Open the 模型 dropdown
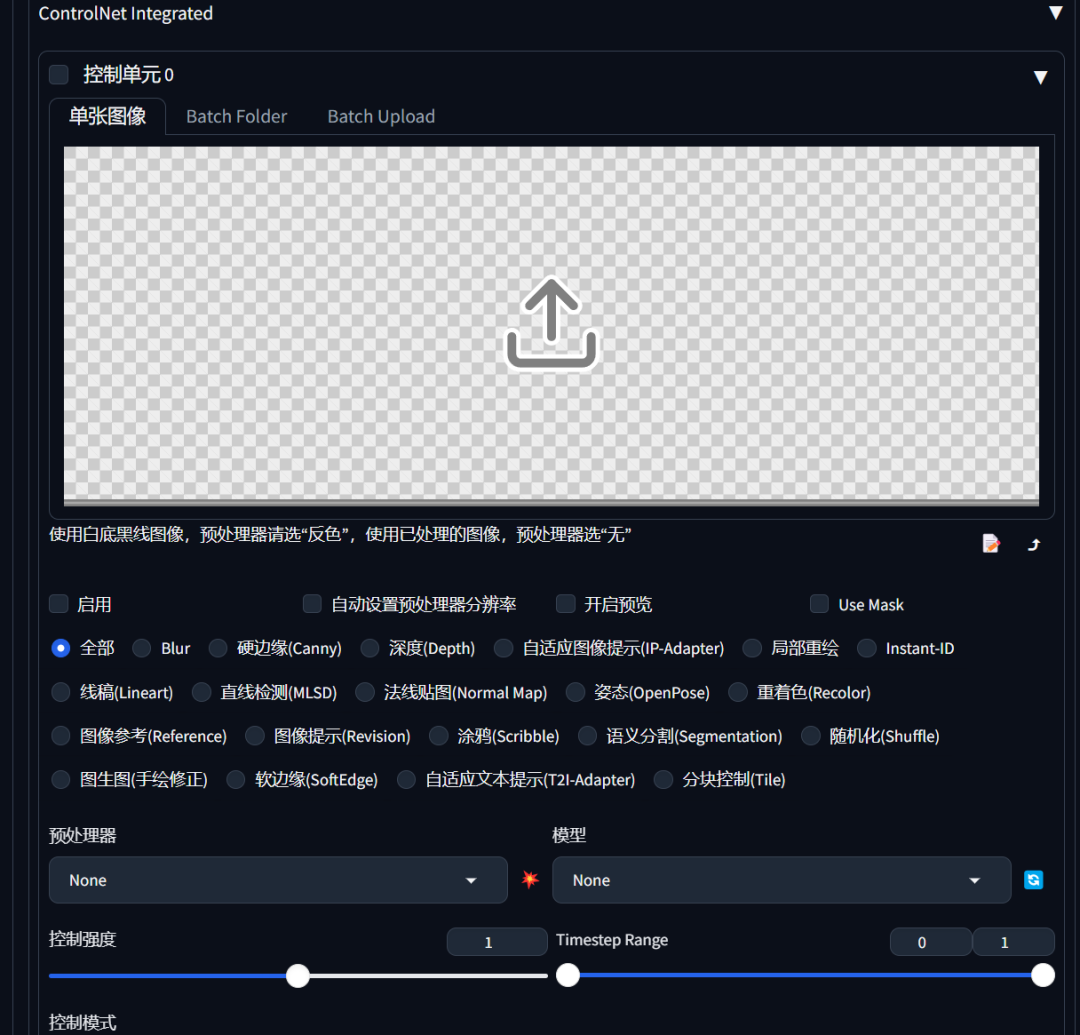The image size is (1080, 1035). click(x=781, y=880)
